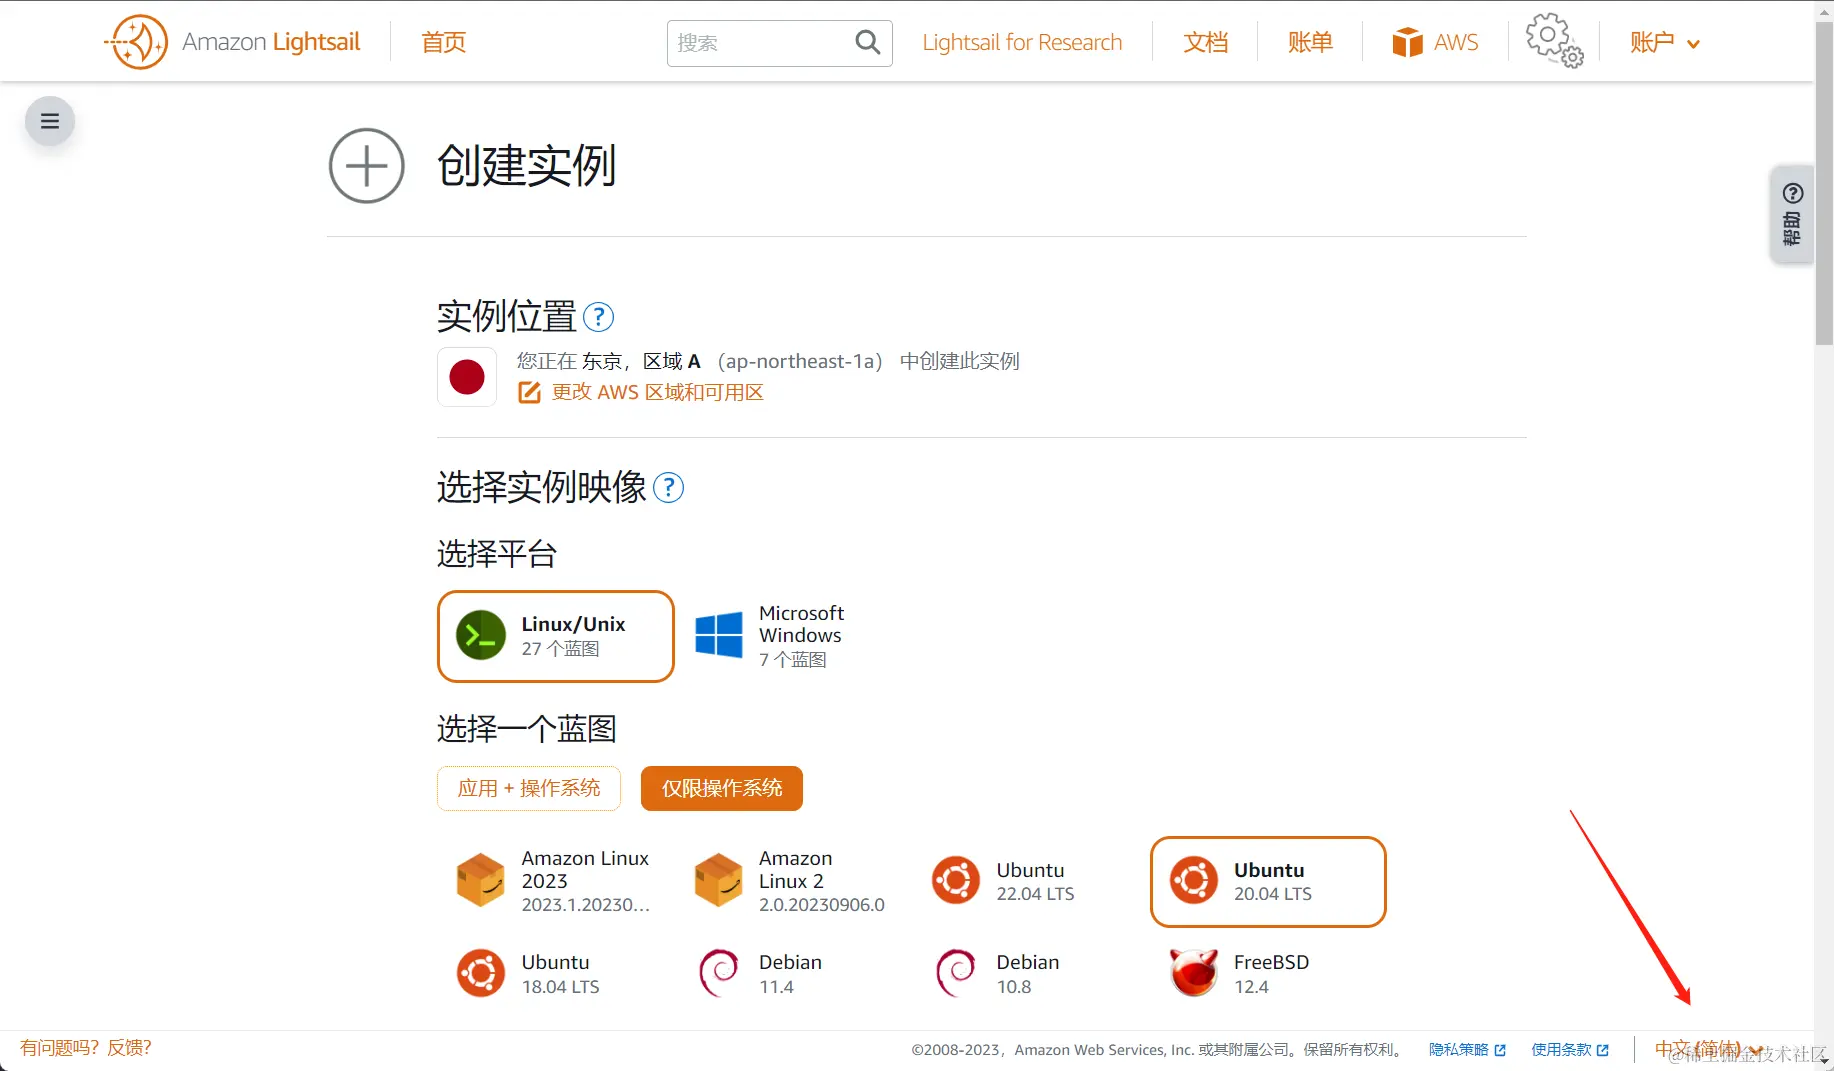The width and height of the screenshot is (1834, 1071).
Task: Click the Amazon Linux 2023 box icon
Action: coord(481,880)
